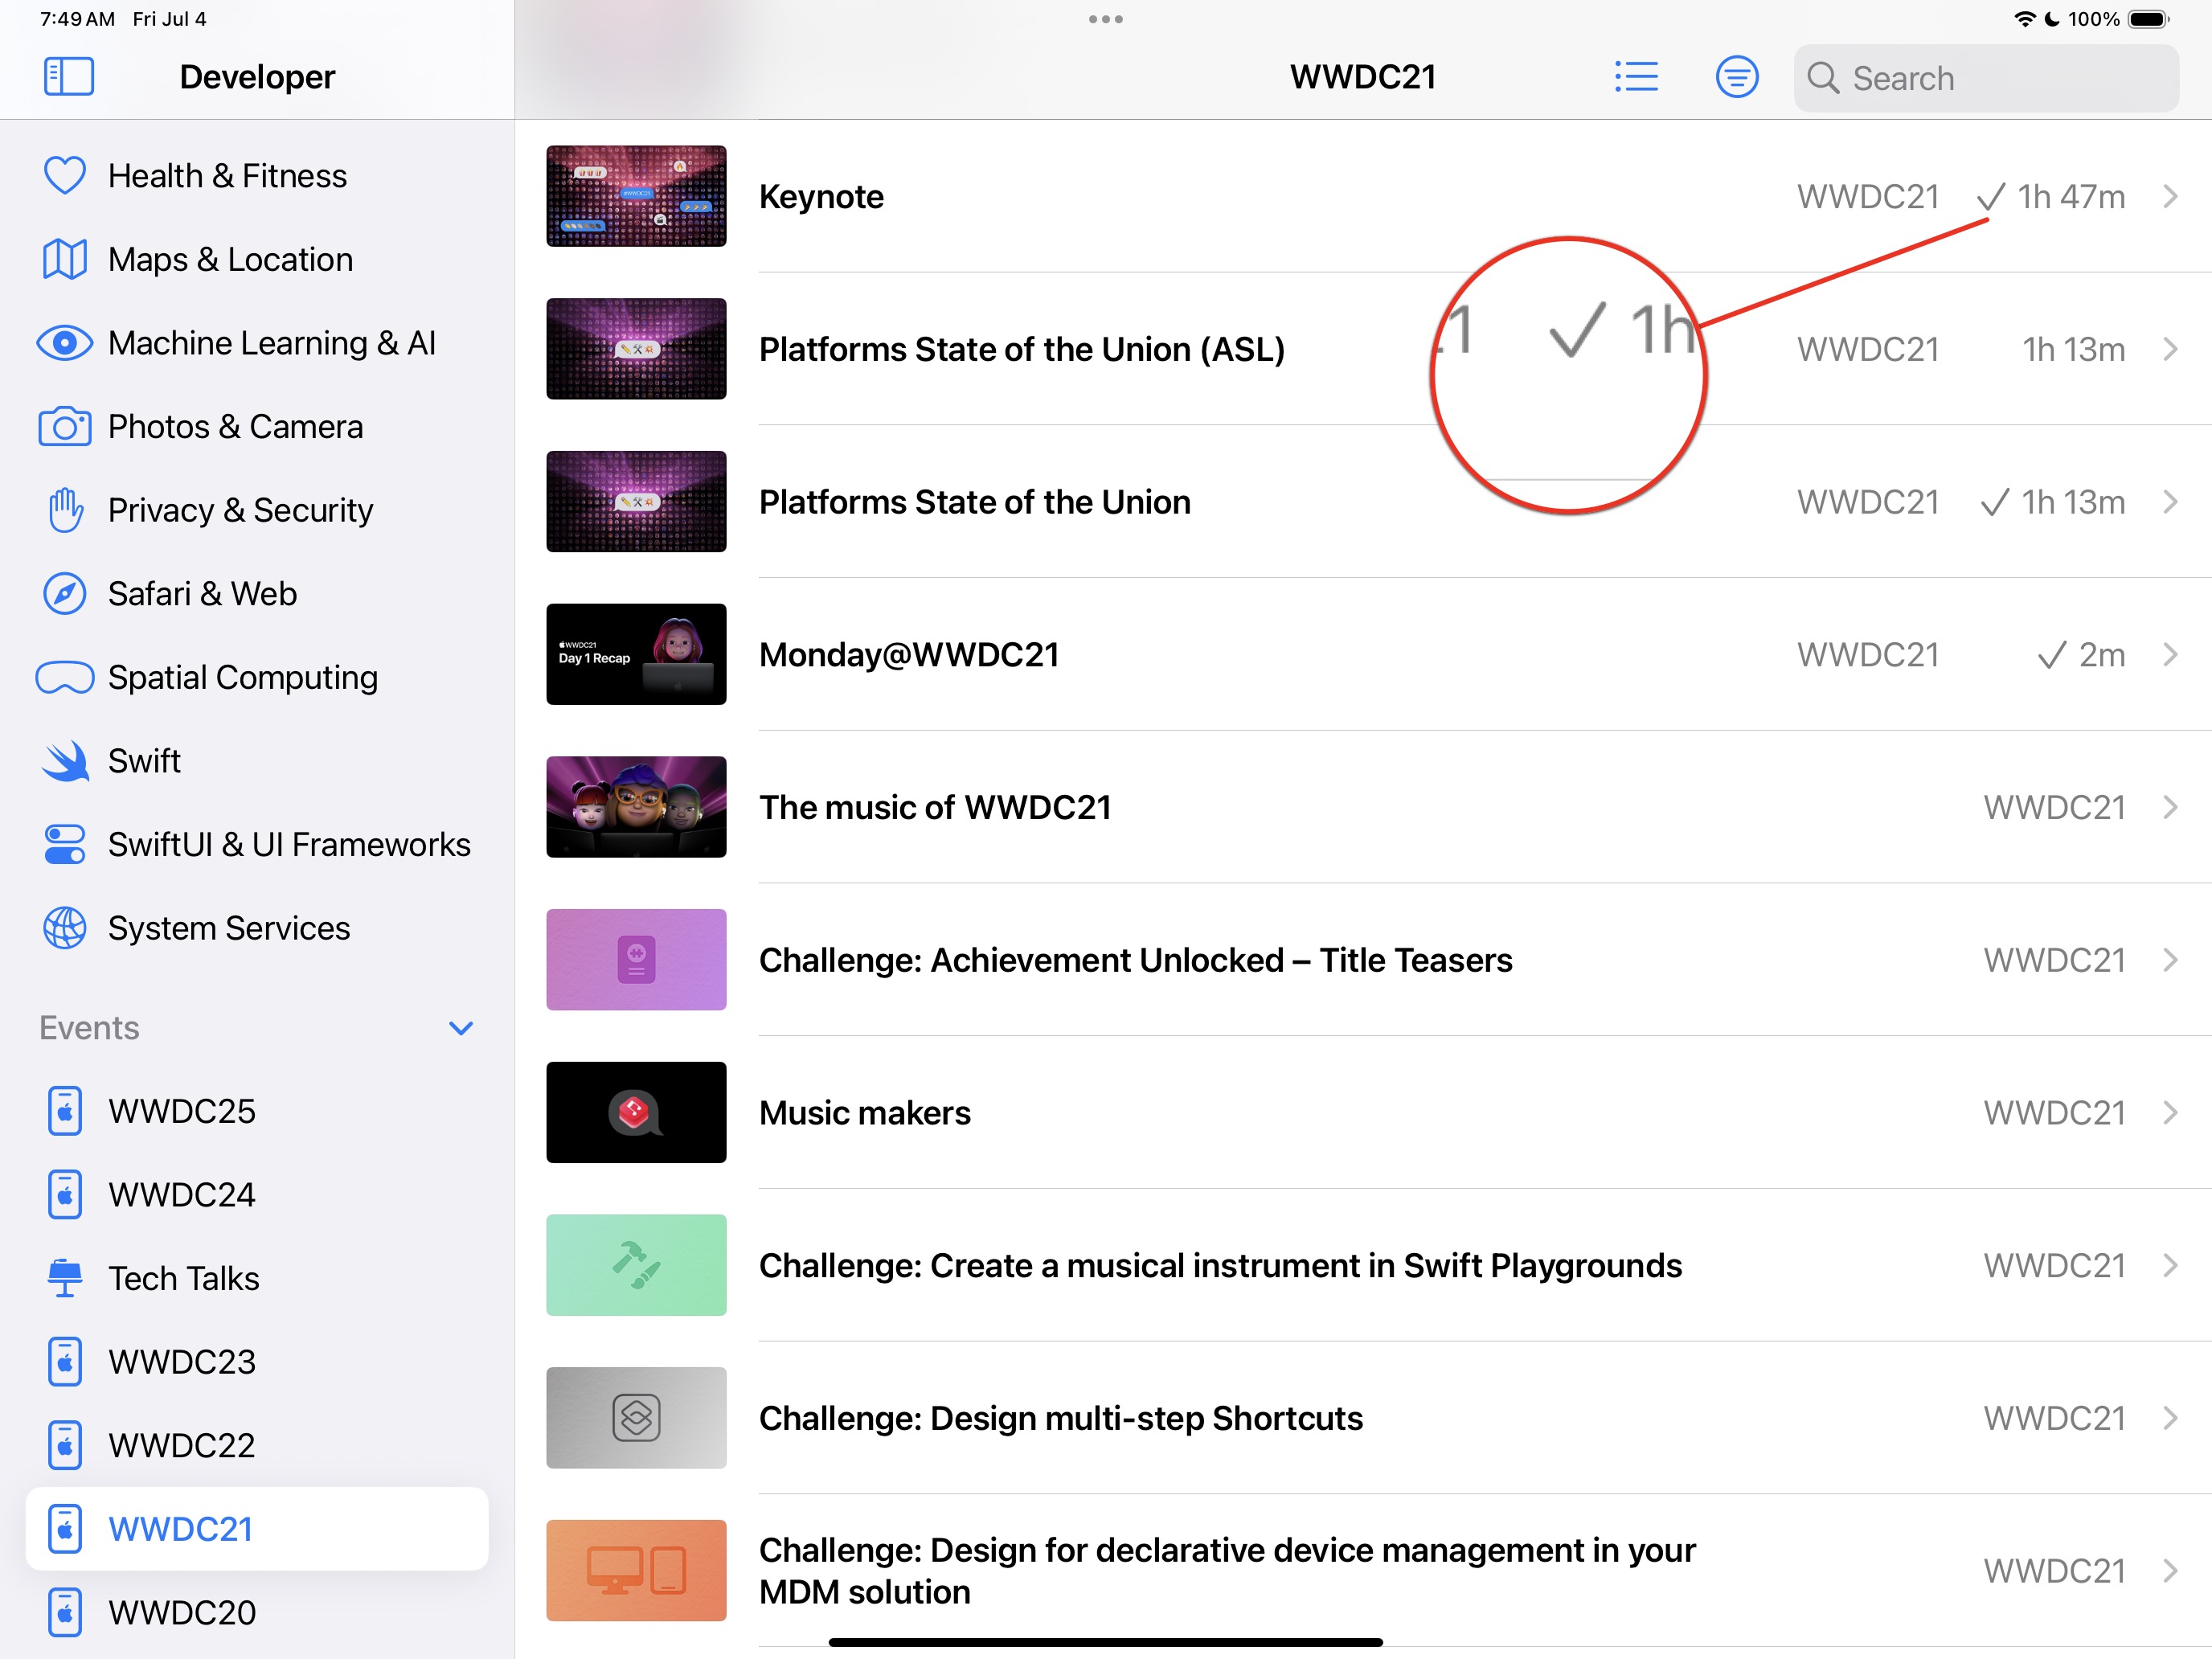The width and height of the screenshot is (2212, 1659).
Task: Tap the Keynote video thumbnail
Action: (636, 196)
